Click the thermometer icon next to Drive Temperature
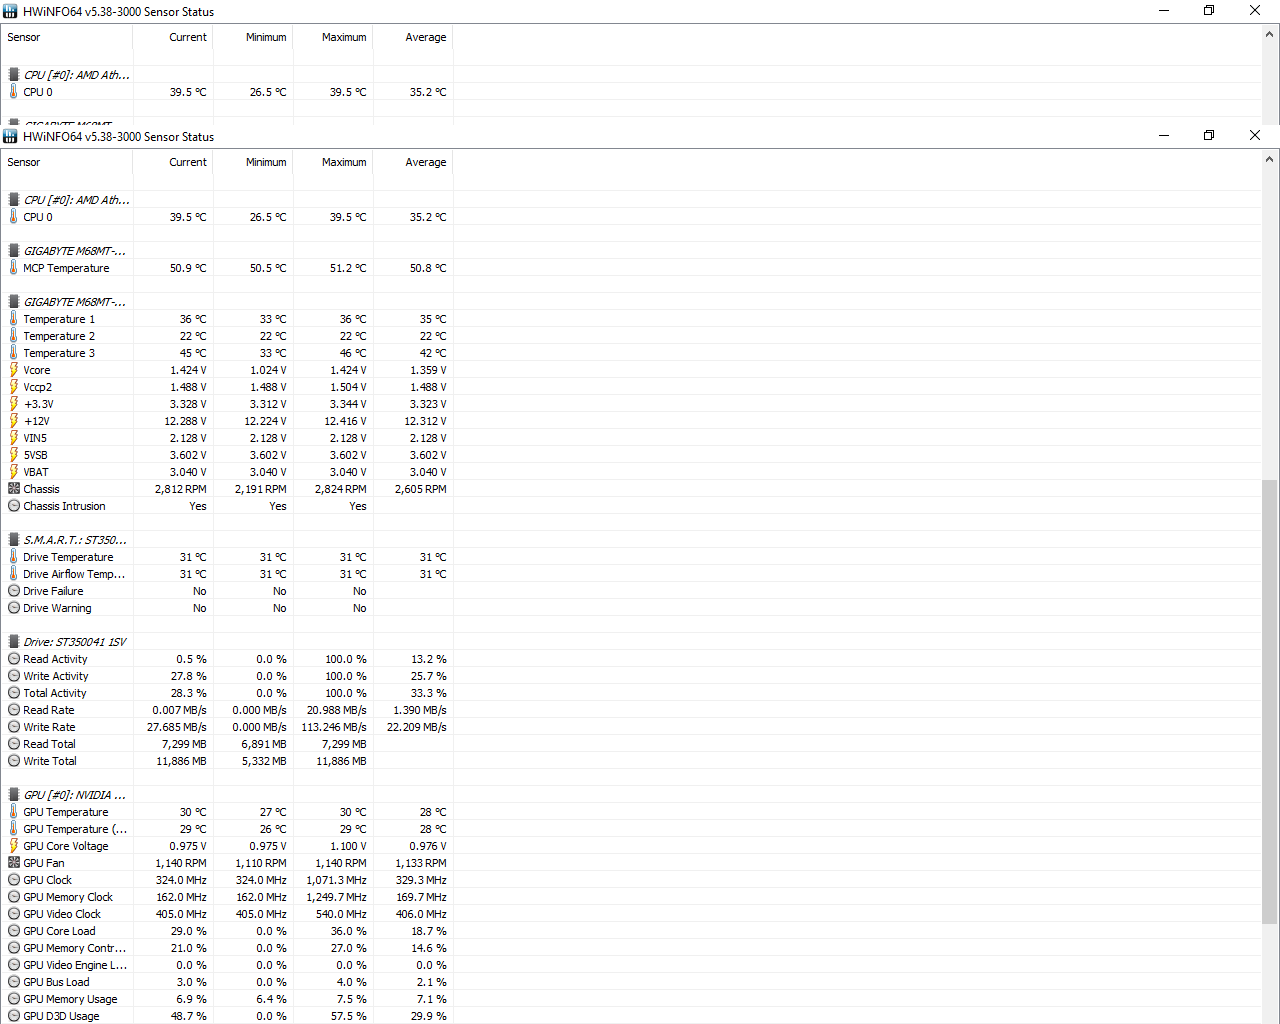 pos(14,557)
